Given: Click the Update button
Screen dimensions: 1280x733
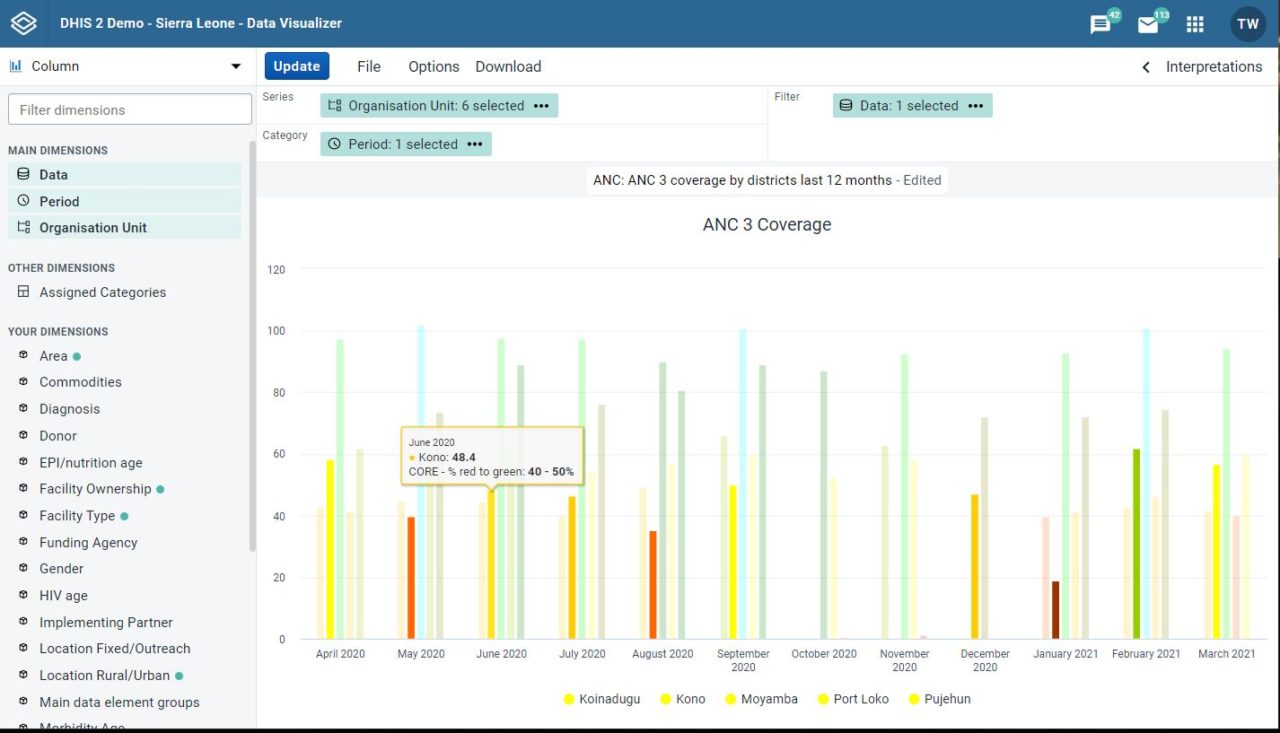Looking at the screenshot, I should tap(296, 65).
